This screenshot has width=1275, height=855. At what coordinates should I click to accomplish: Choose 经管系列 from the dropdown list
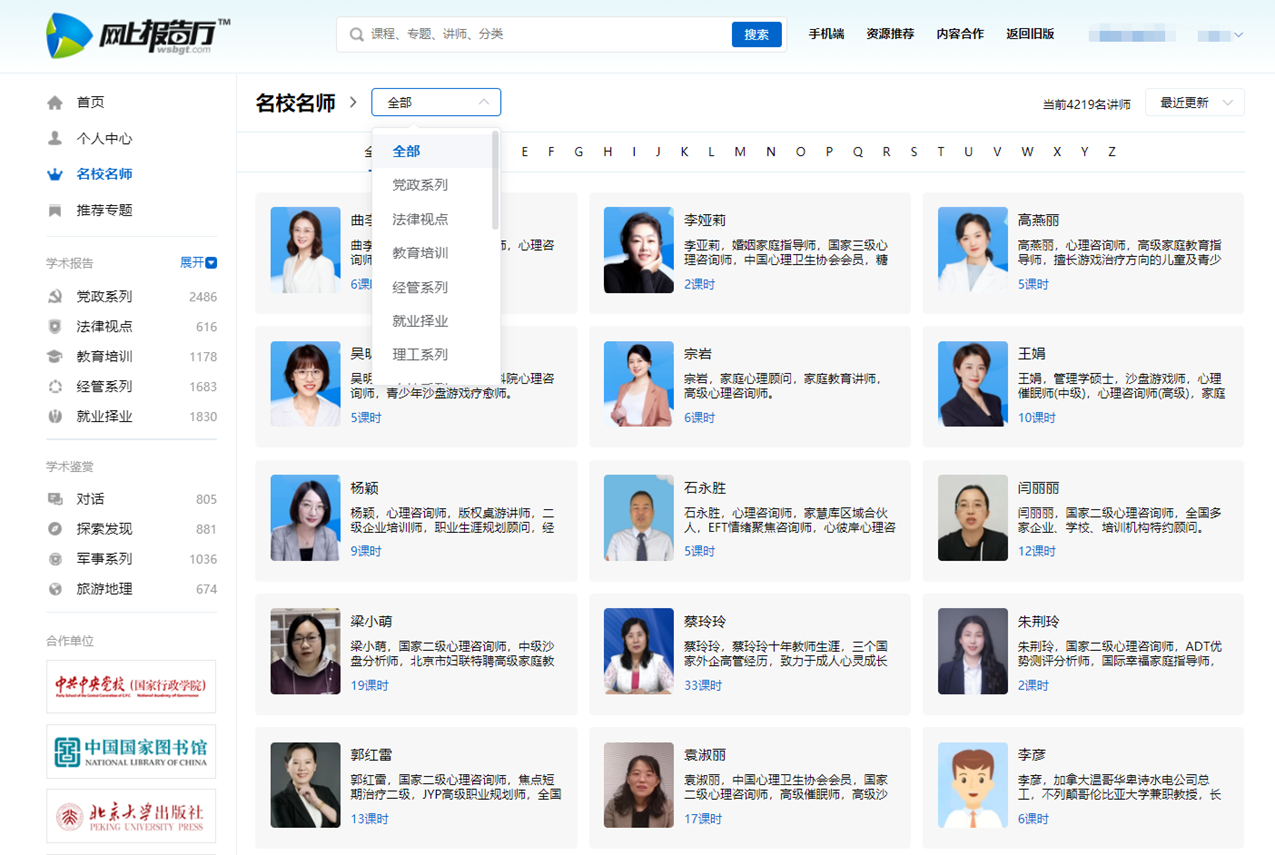[x=420, y=287]
